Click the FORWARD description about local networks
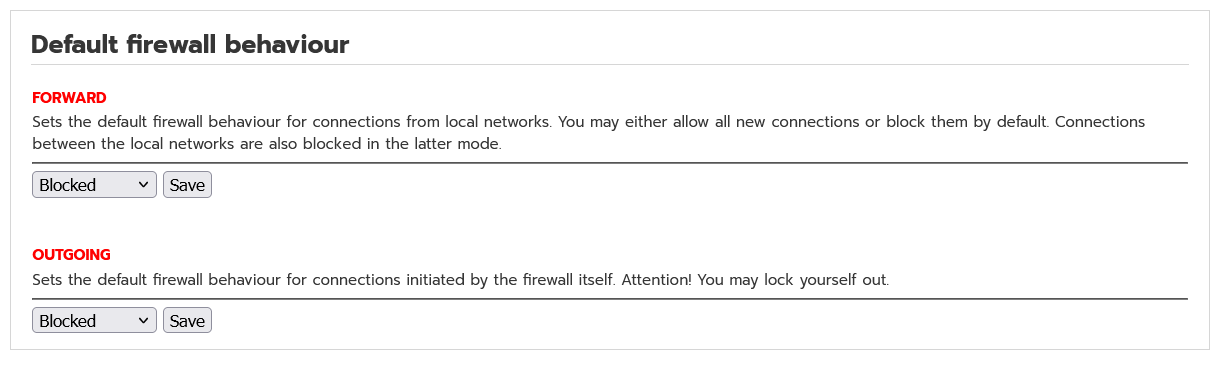 pos(588,133)
